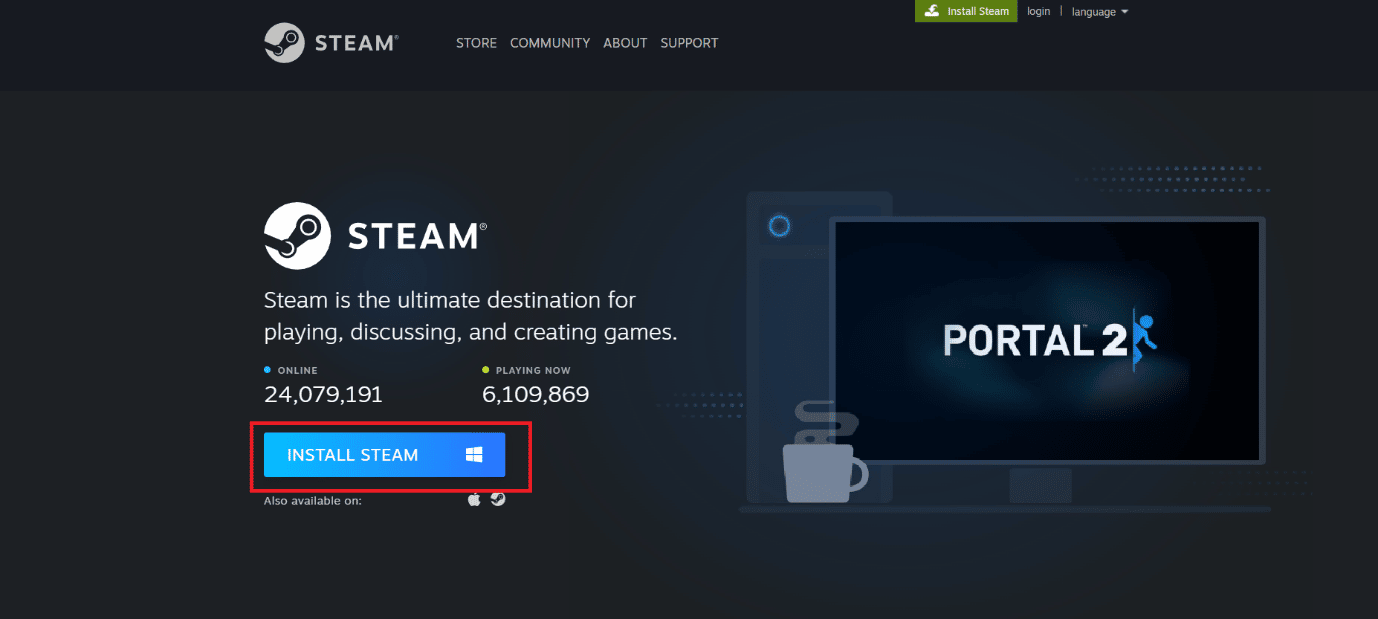Click the blue ONLINE status indicator dot

click(x=266, y=369)
